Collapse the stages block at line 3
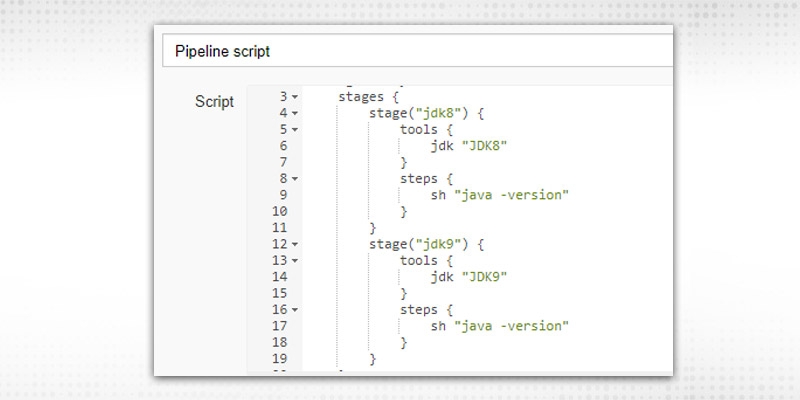800x400 pixels. (295, 97)
